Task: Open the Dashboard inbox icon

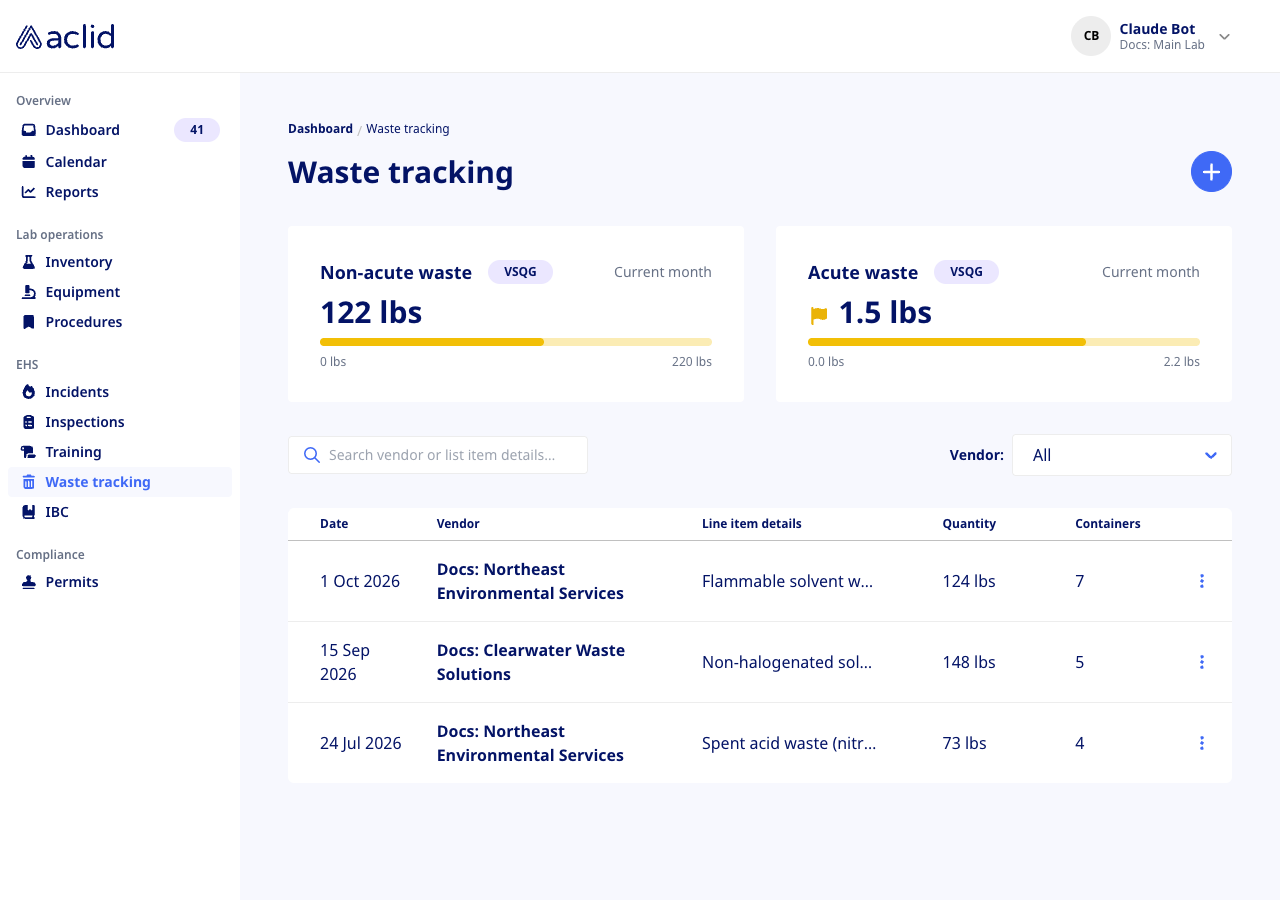Action: click(29, 130)
